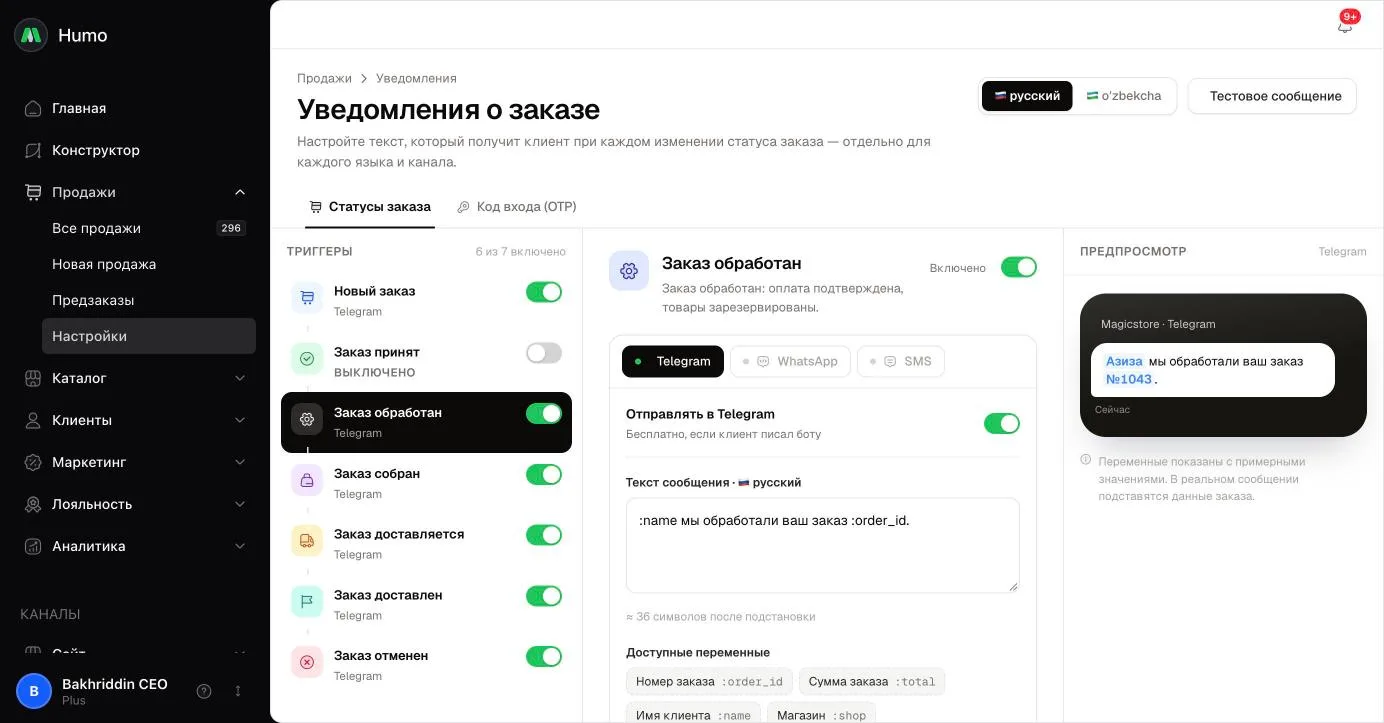Toggle the Отправлять в Telegram switch

click(1002, 423)
